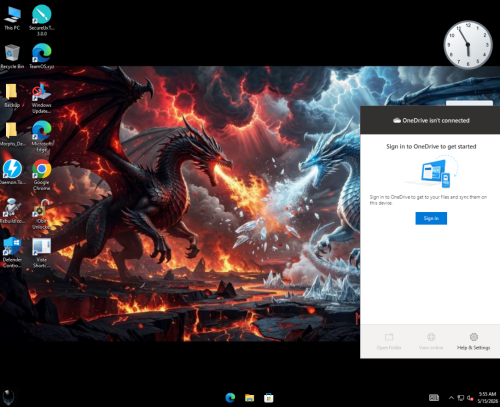Click the analog clock desktop gadget
Viewport: 500px width, 407px height.
468,45
